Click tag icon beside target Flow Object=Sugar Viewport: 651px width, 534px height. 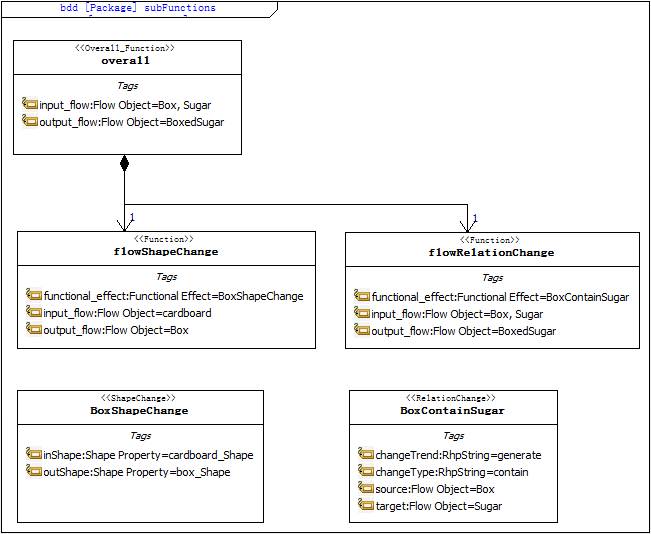[366, 505]
